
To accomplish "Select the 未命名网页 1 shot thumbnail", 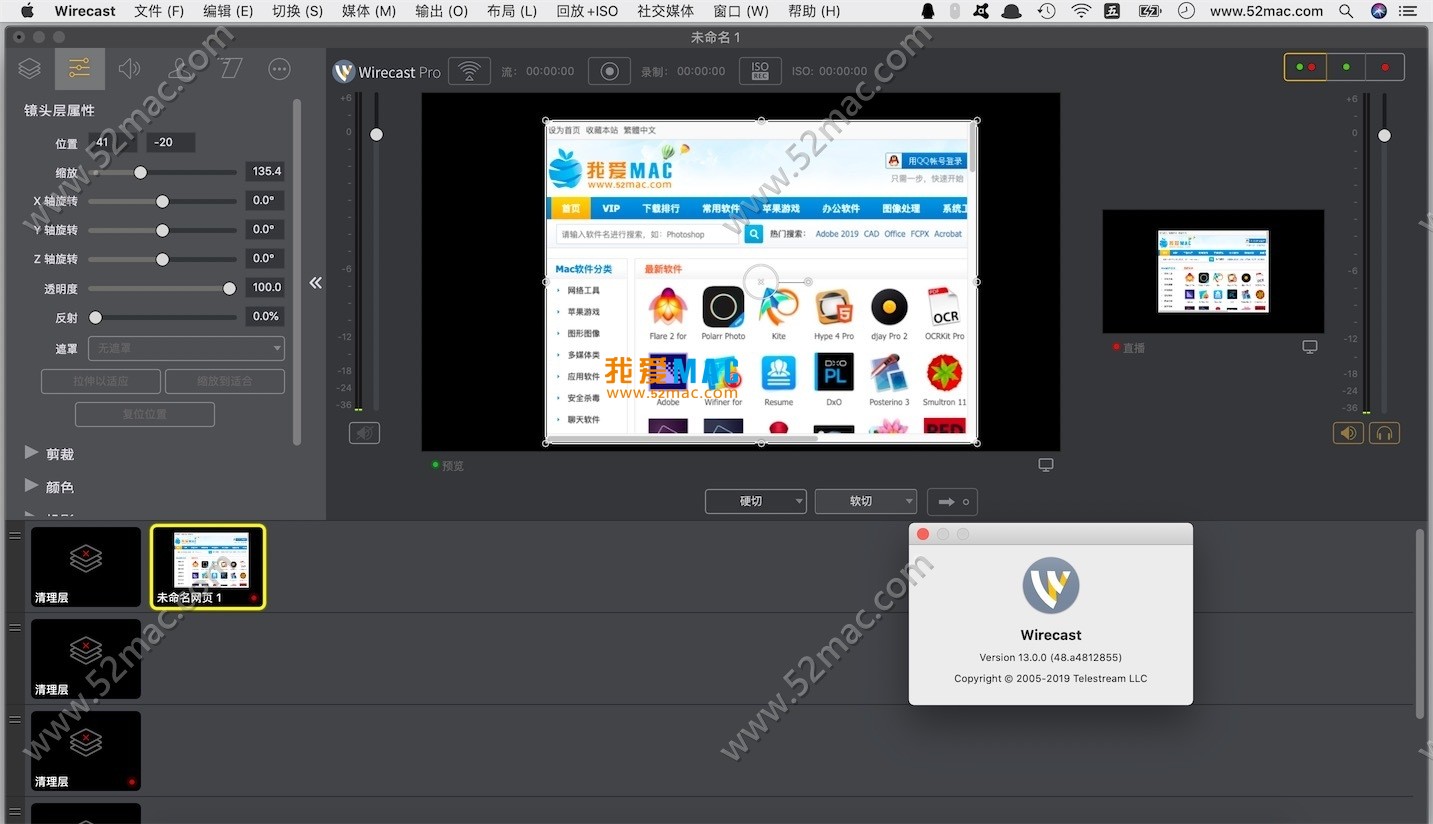I will point(208,567).
